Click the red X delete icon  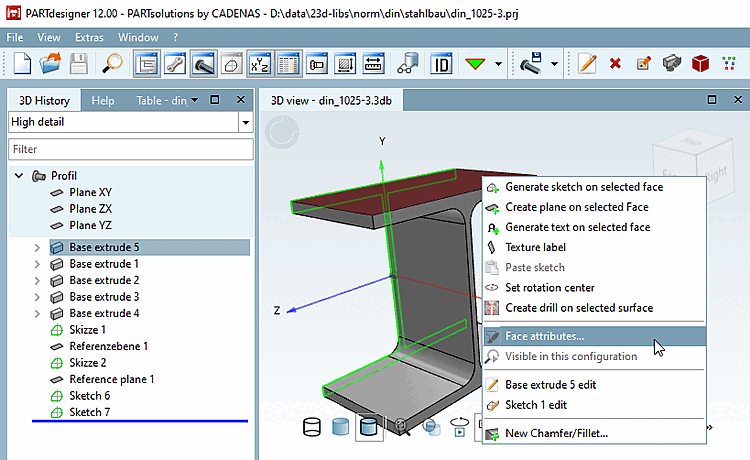click(615, 63)
